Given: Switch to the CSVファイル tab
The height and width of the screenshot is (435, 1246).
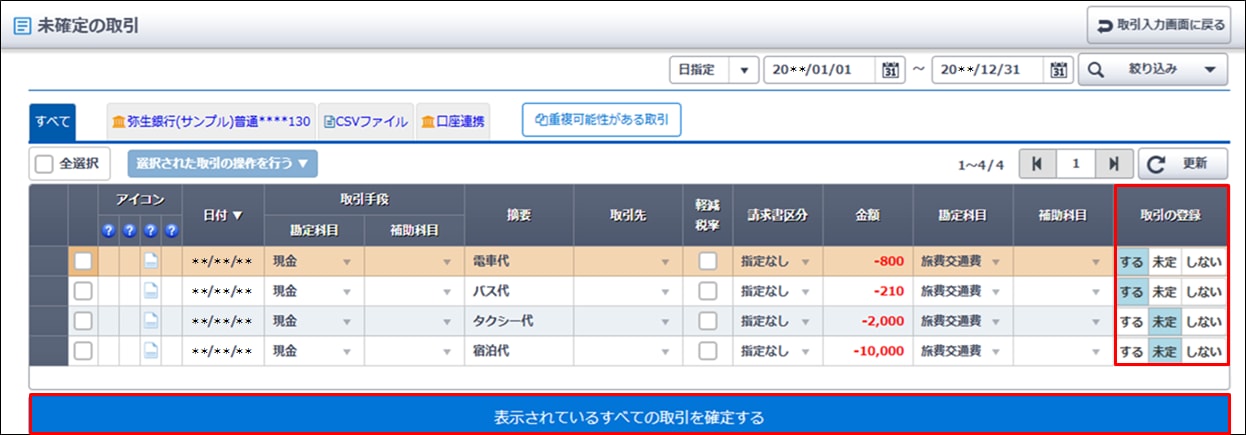Looking at the screenshot, I should coord(365,122).
